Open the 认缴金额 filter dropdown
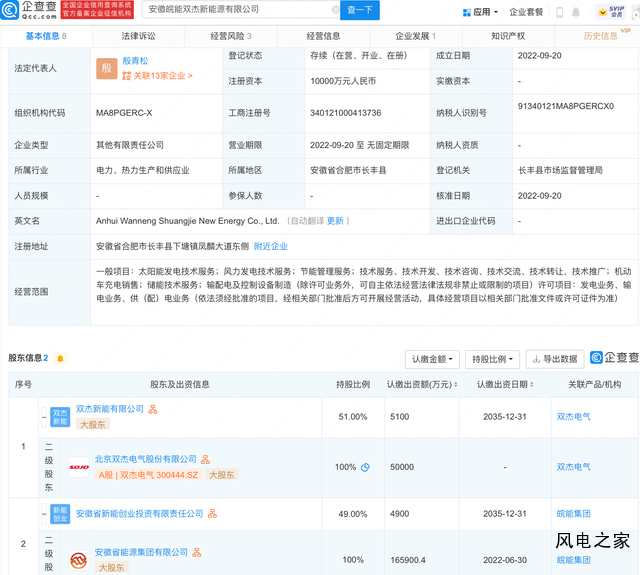This screenshot has width=640, height=575. pos(432,359)
